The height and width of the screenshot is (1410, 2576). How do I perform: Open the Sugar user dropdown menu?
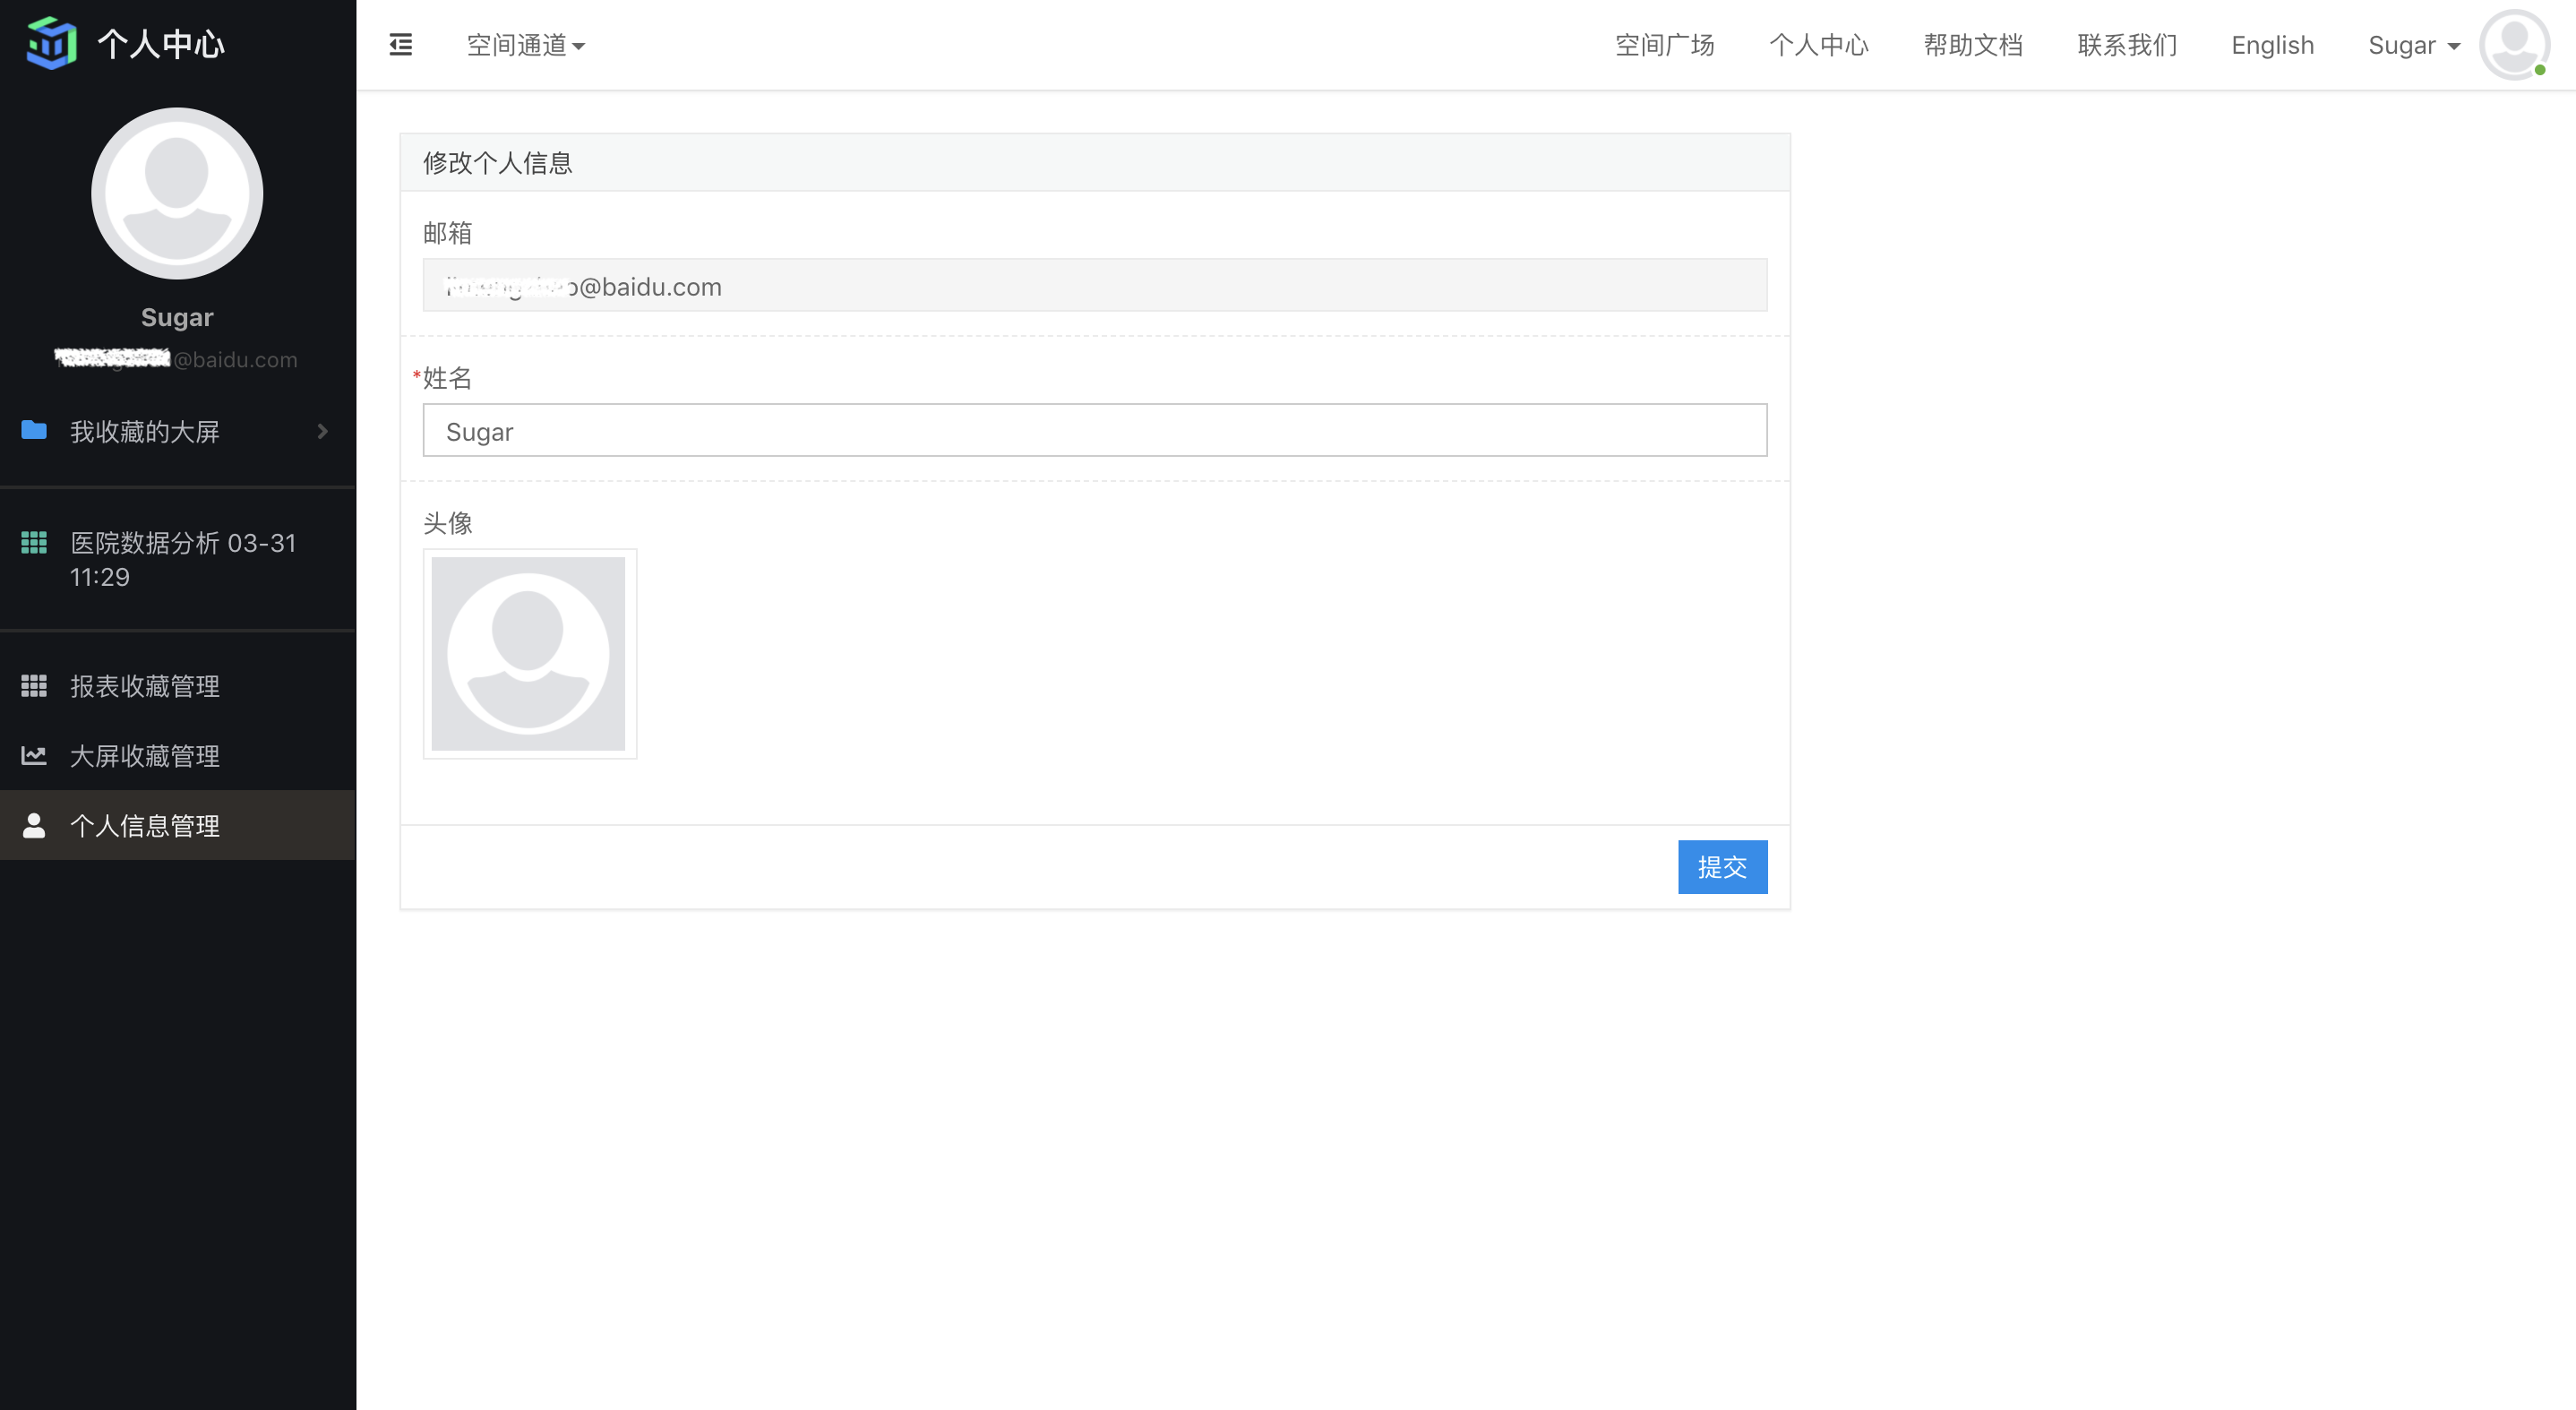pos(2413,45)
